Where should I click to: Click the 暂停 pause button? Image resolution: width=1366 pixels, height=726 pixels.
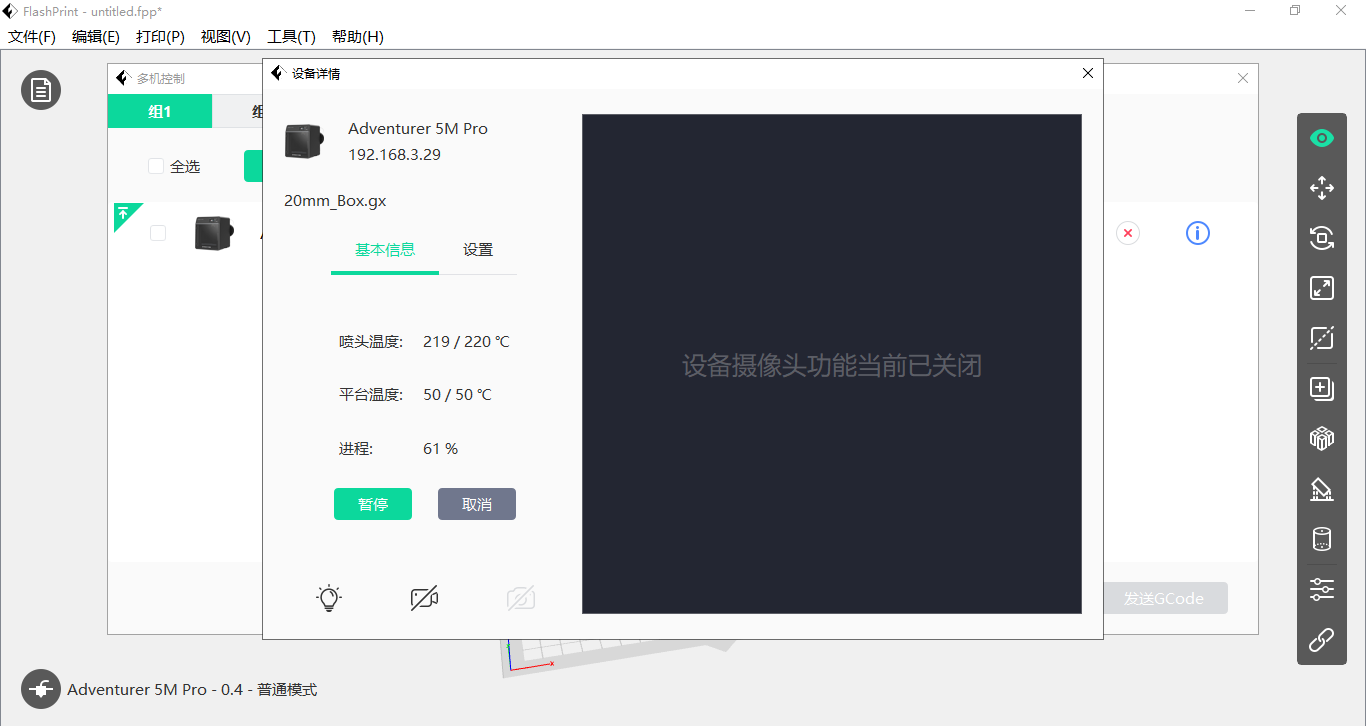[373, 504]
